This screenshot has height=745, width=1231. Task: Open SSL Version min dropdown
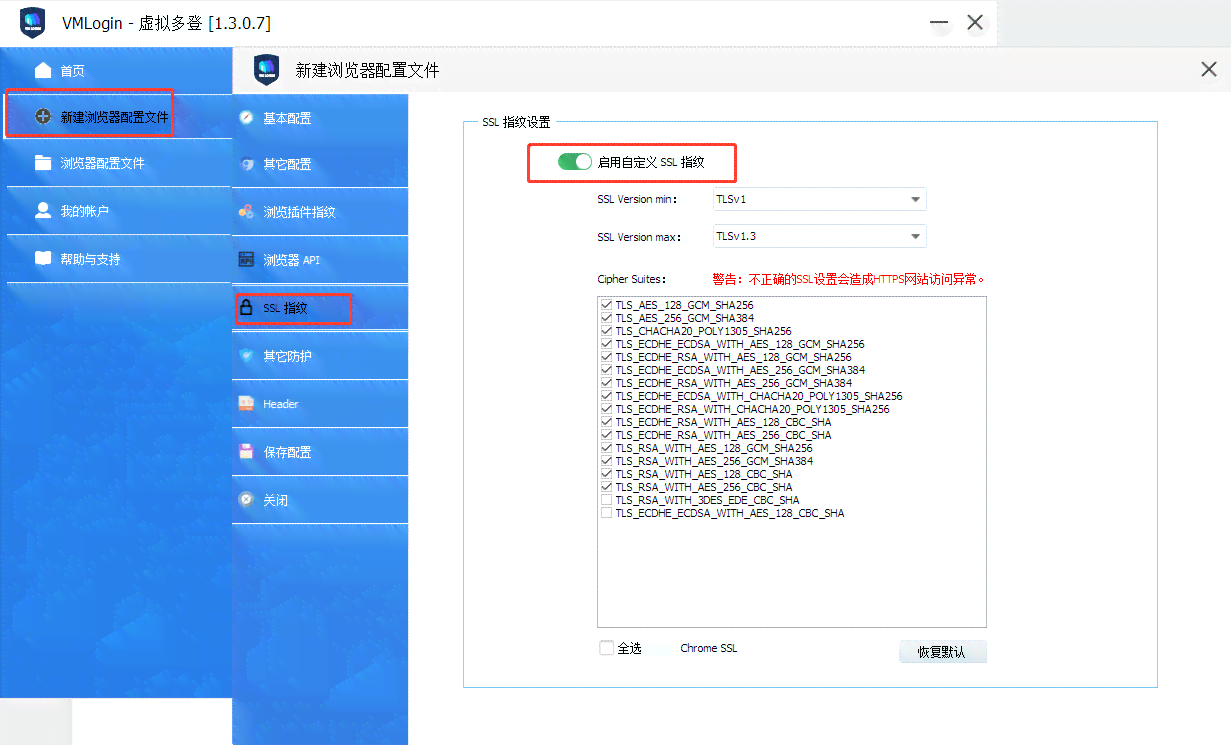[819, 199]
